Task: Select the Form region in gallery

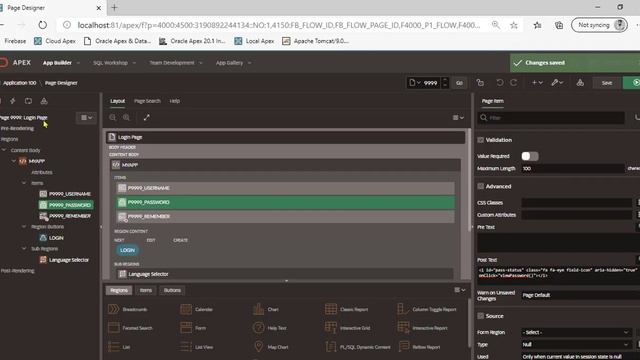Action: point(193,328)
